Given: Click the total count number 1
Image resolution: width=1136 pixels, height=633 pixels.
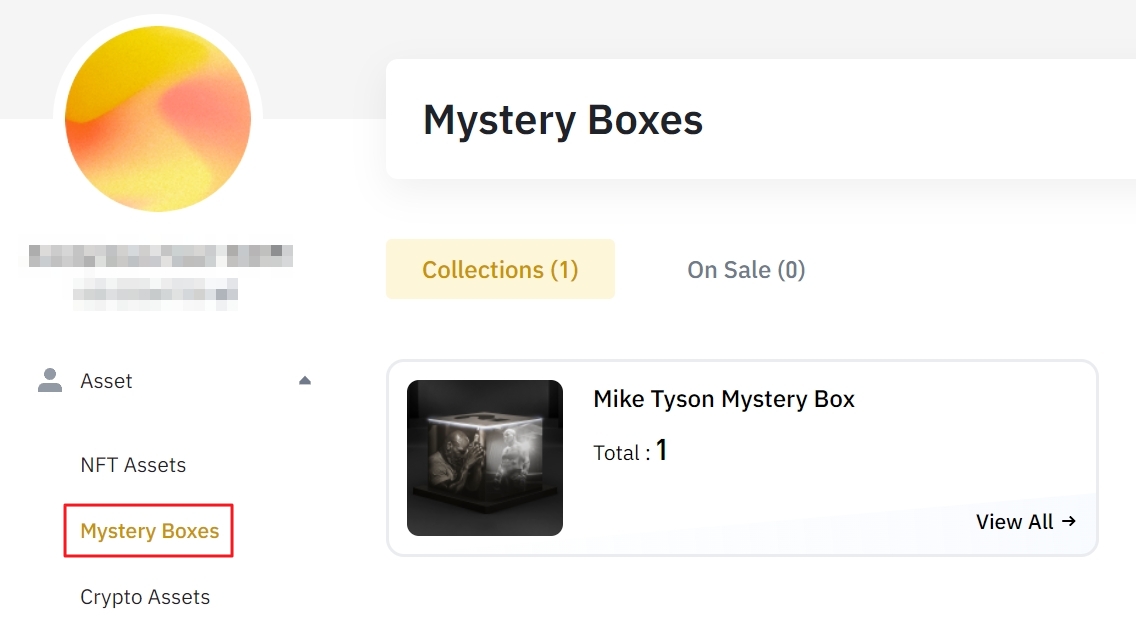Looking at the screenshot, I should pyautogui.click(x=661, y=451).
